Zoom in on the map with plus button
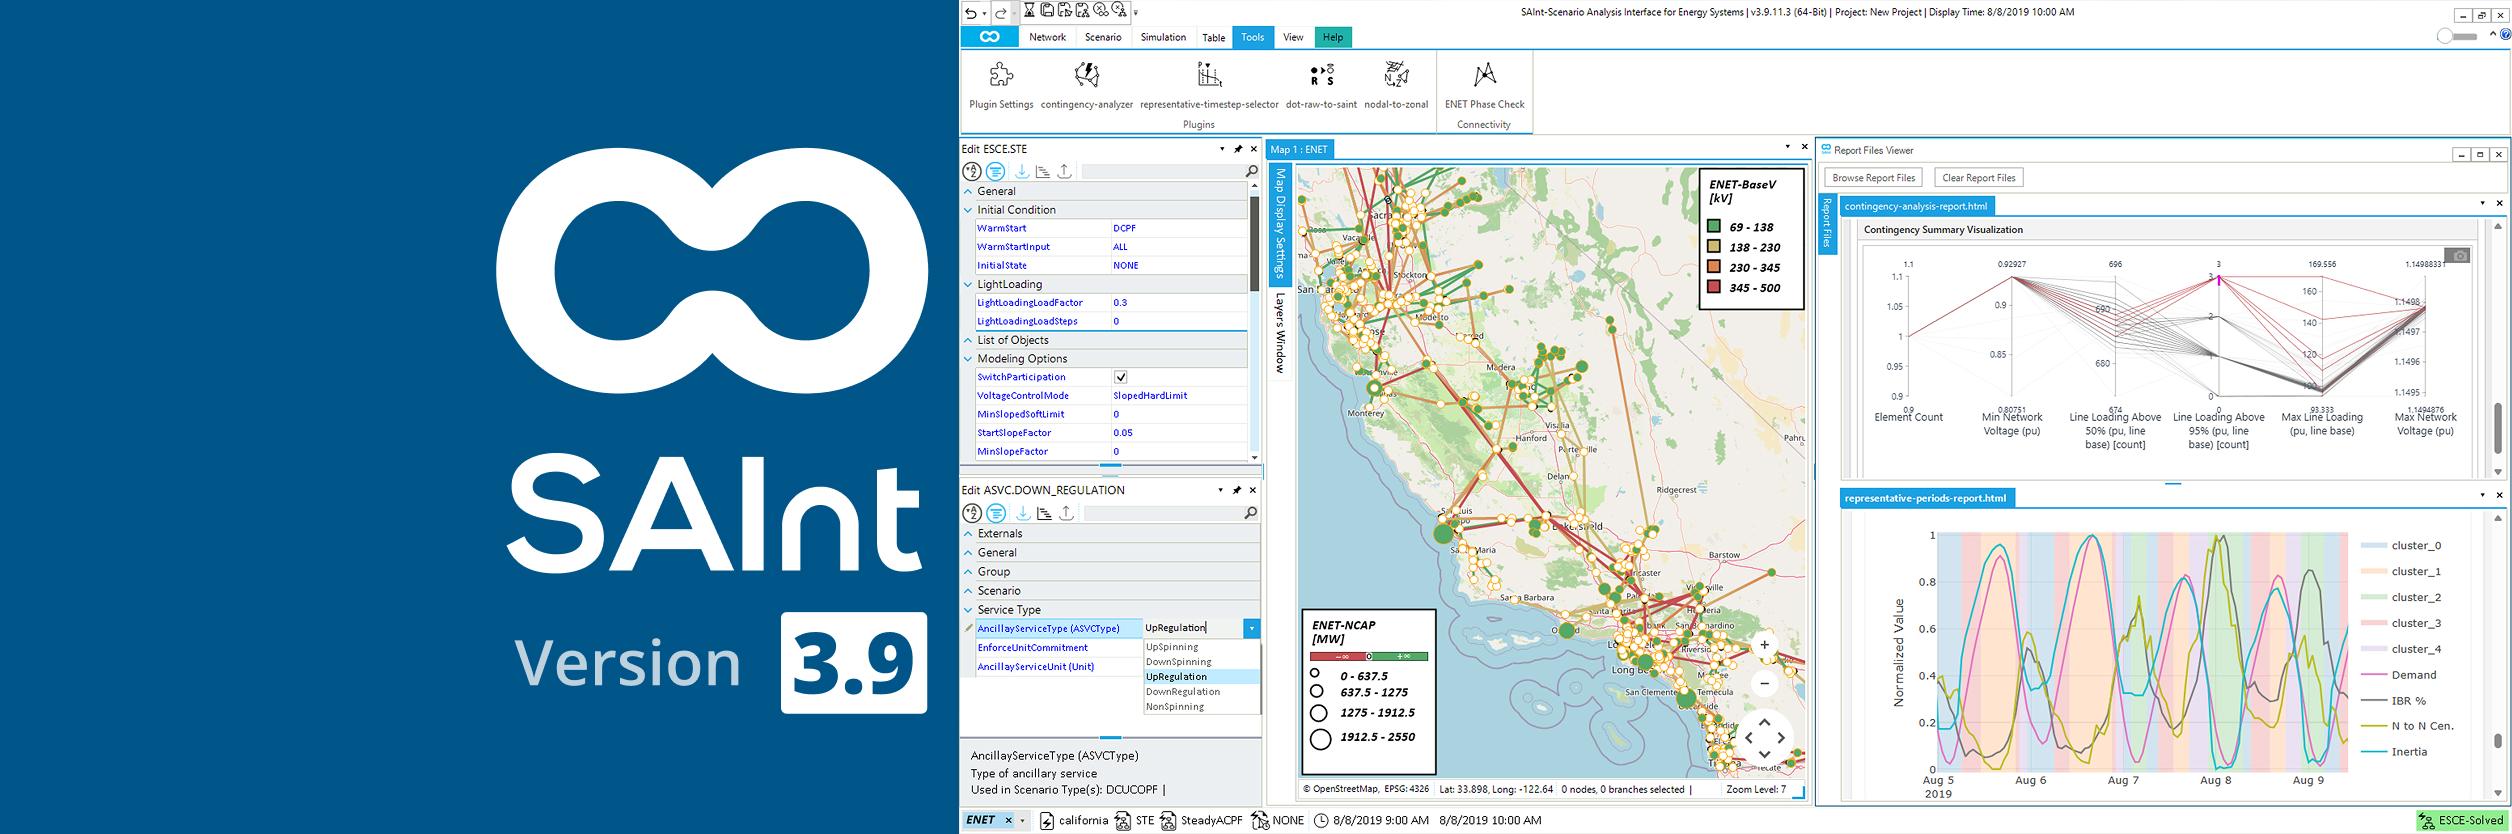 pyautogui.click(x=1764, y=645)
